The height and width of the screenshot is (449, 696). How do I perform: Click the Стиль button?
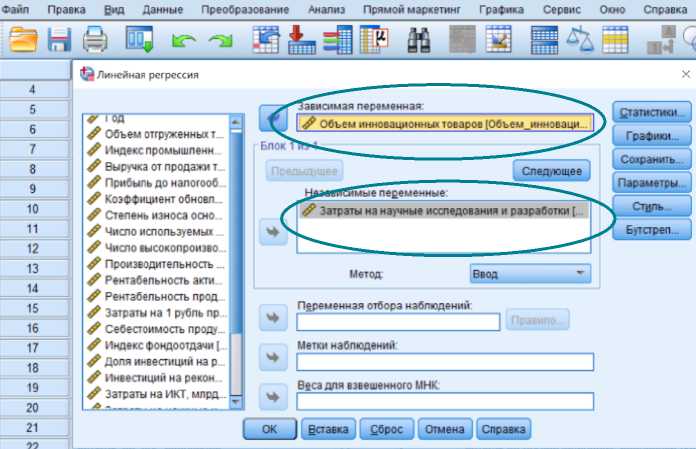[x=652, y=206]
